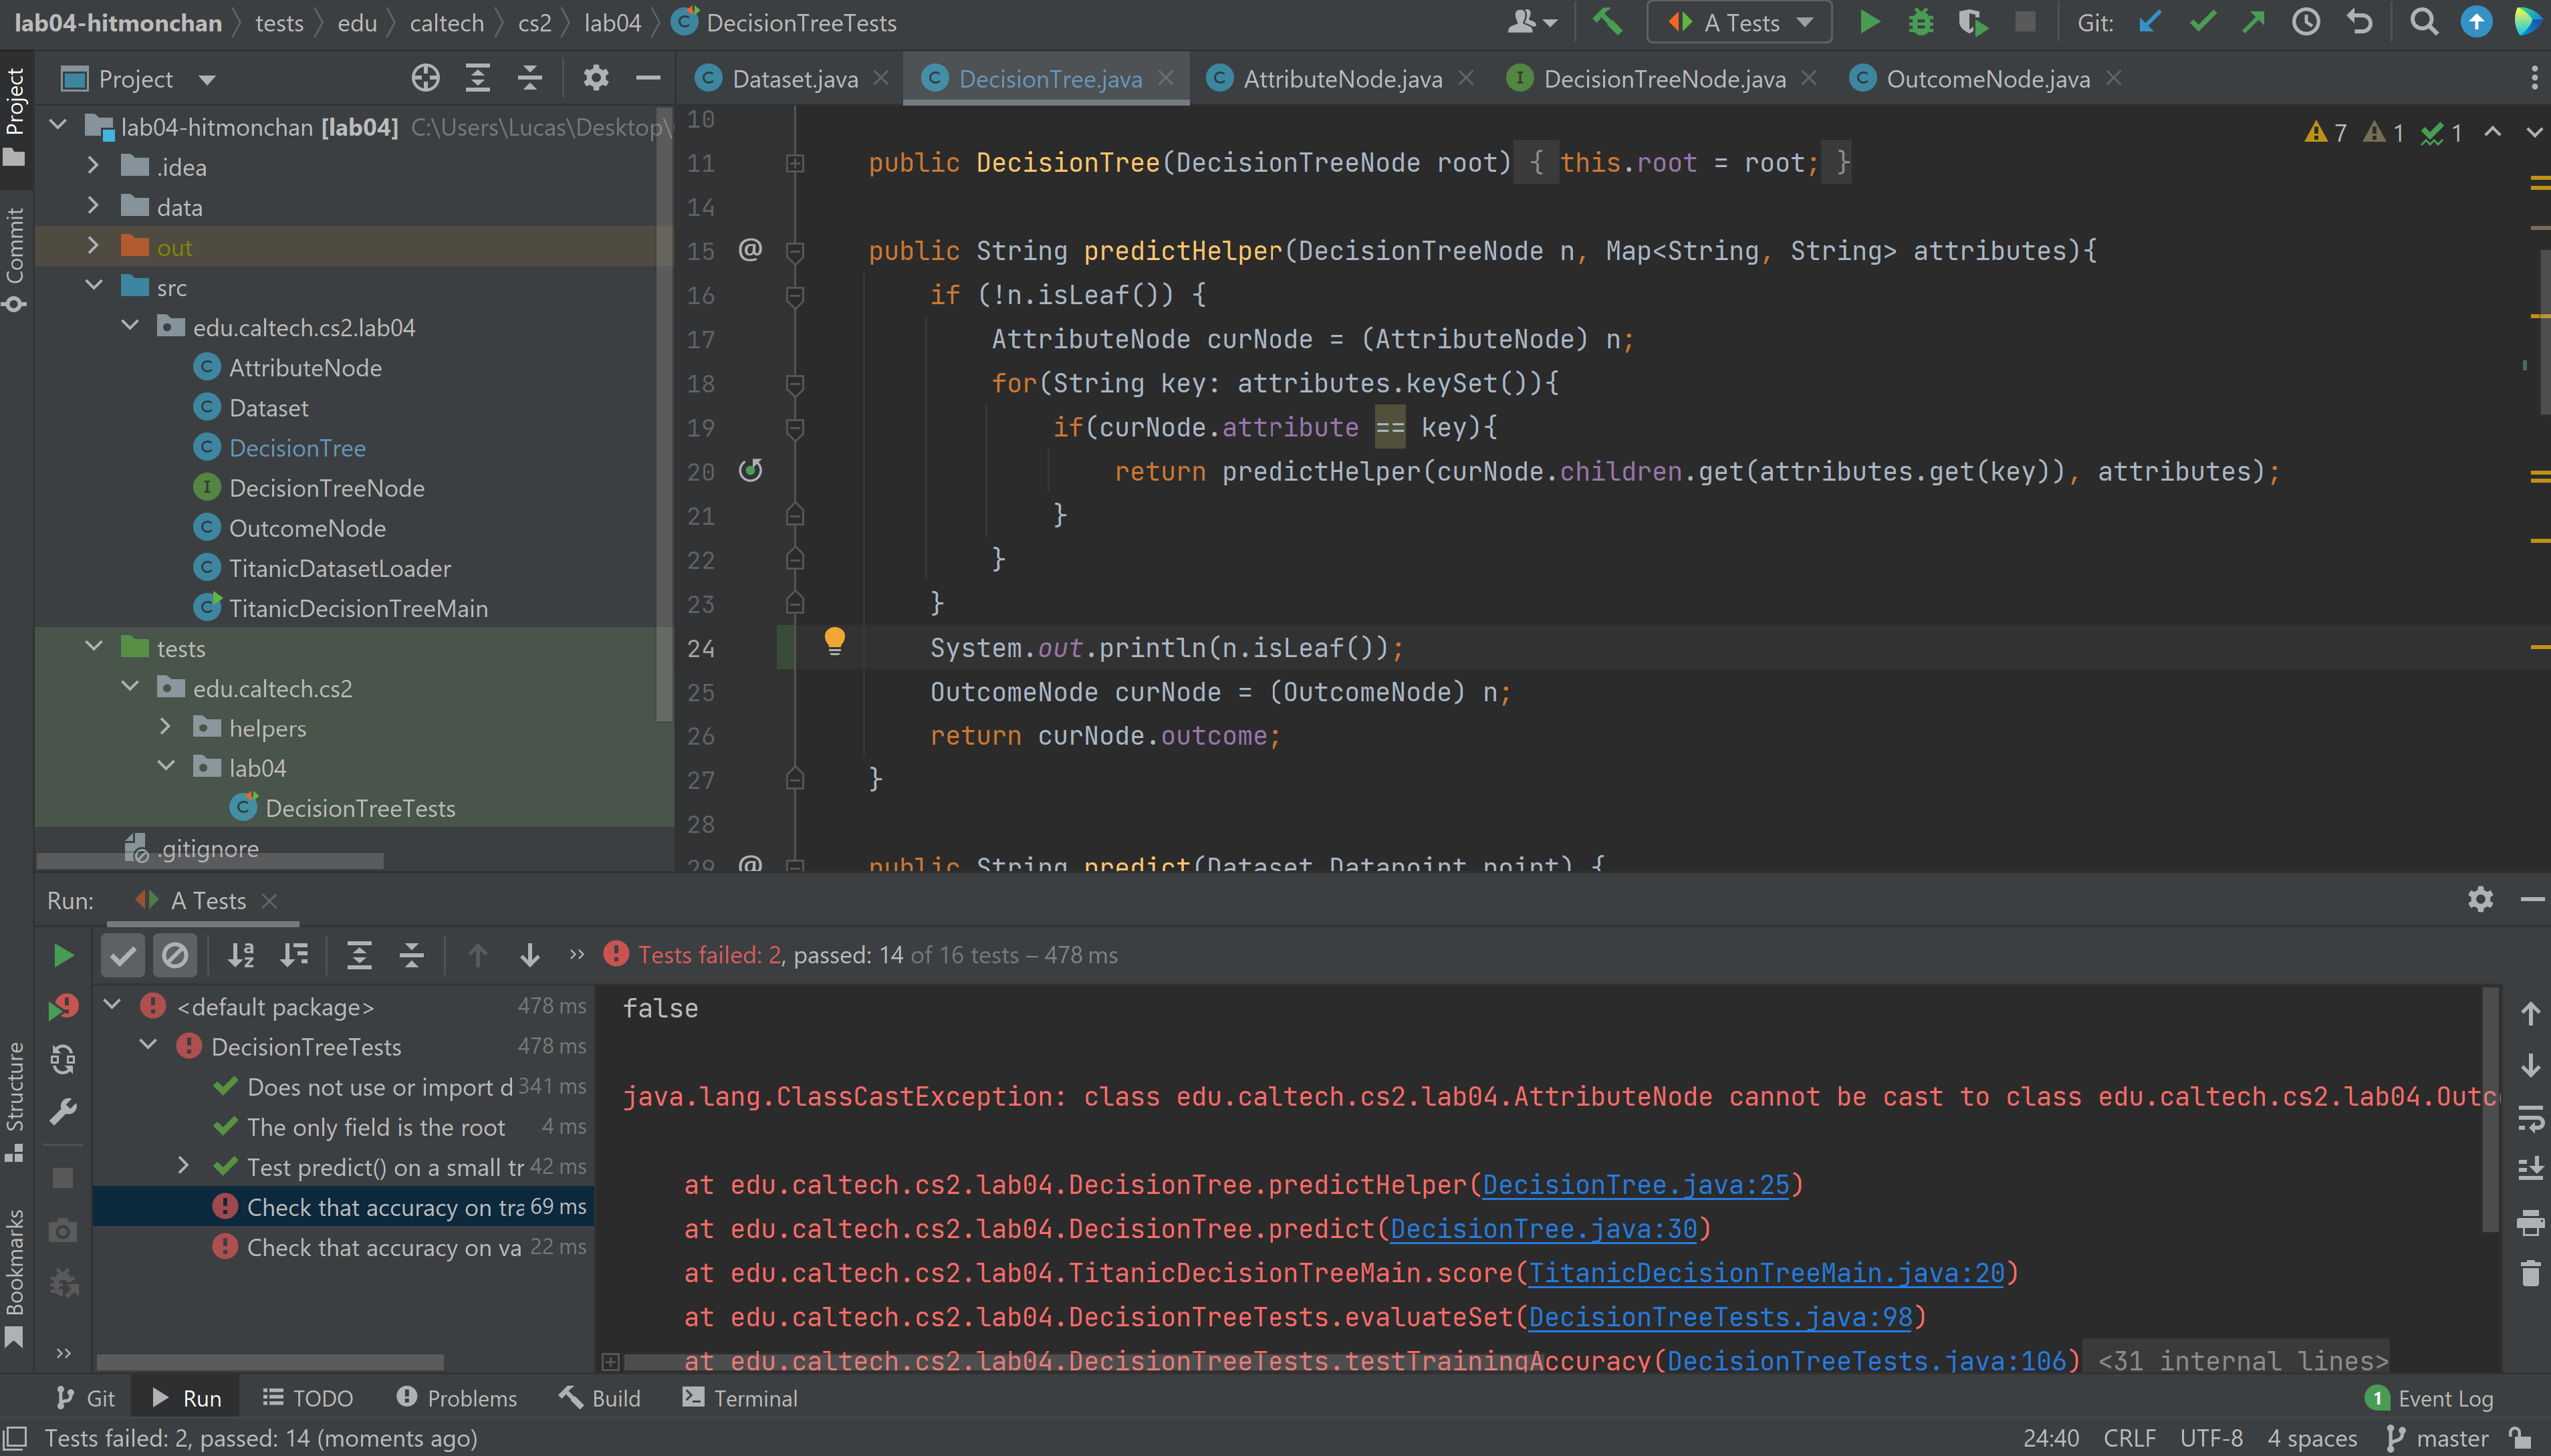Viewport: 2551px width, 1456px height.
Task: Open the A Tests run configuration dropdown
Action: pyautogui.click(x=1740, y=22)
